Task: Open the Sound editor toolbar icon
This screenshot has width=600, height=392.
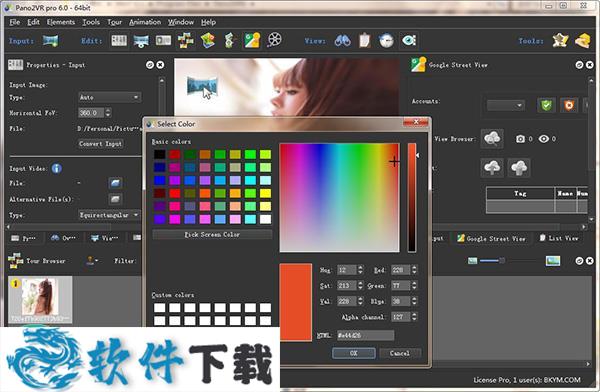Action: coord(229,40)
